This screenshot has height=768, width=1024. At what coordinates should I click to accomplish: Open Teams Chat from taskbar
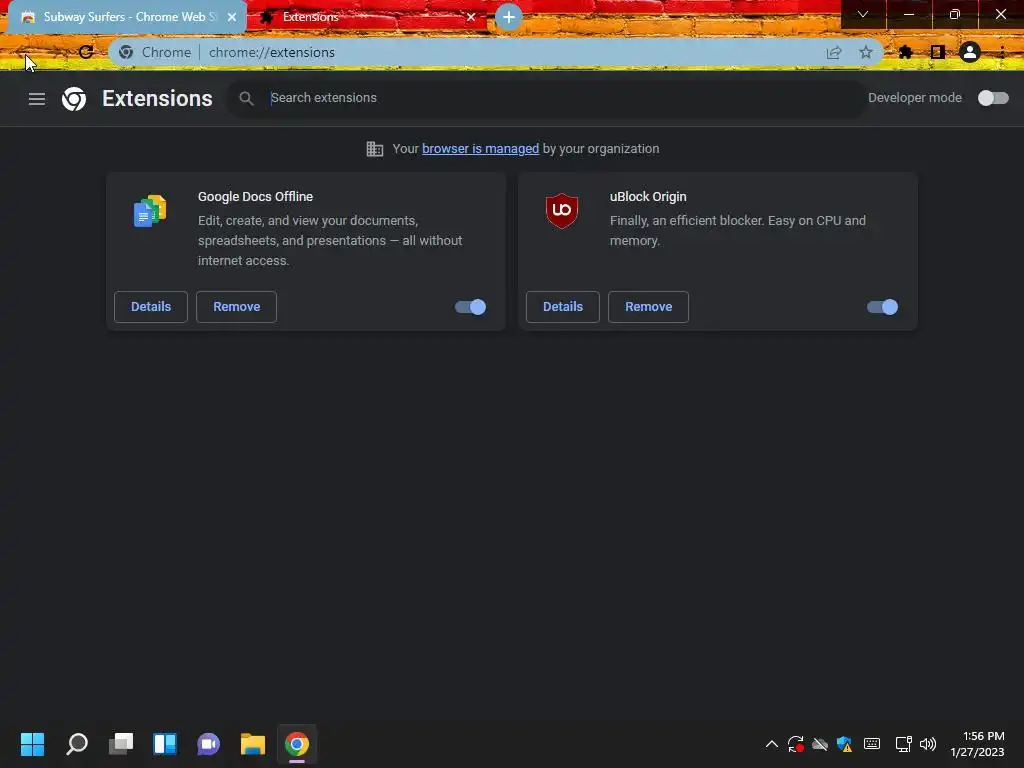point(208,744)
